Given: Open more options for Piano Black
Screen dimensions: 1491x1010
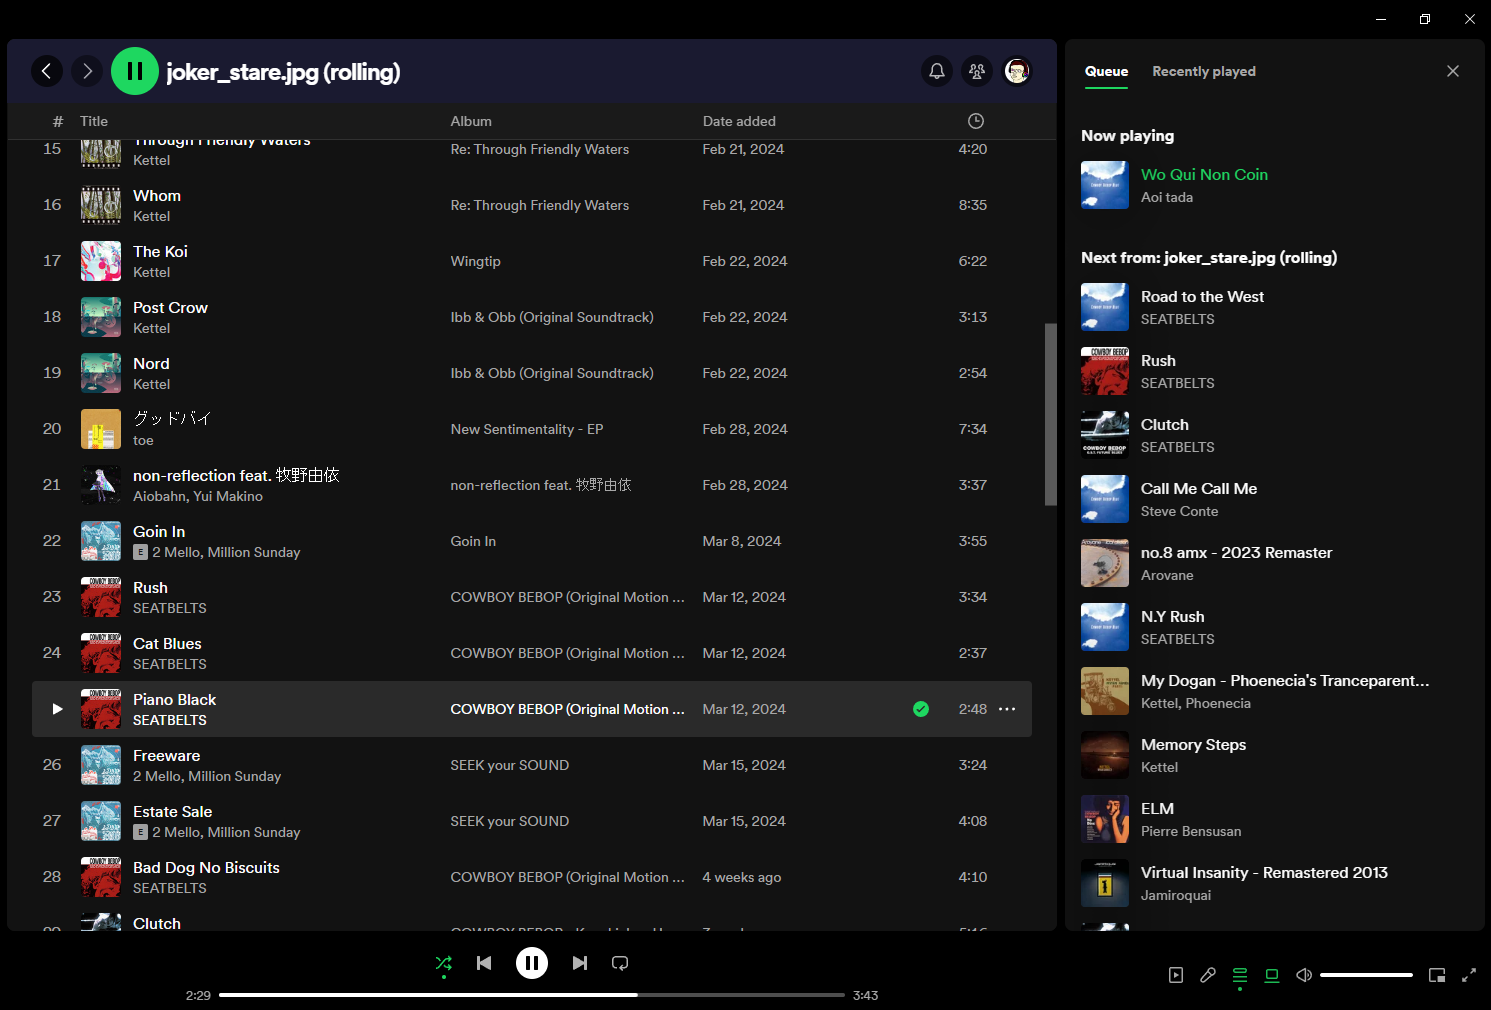Looking at the screenshot, I should [1007, 709].
